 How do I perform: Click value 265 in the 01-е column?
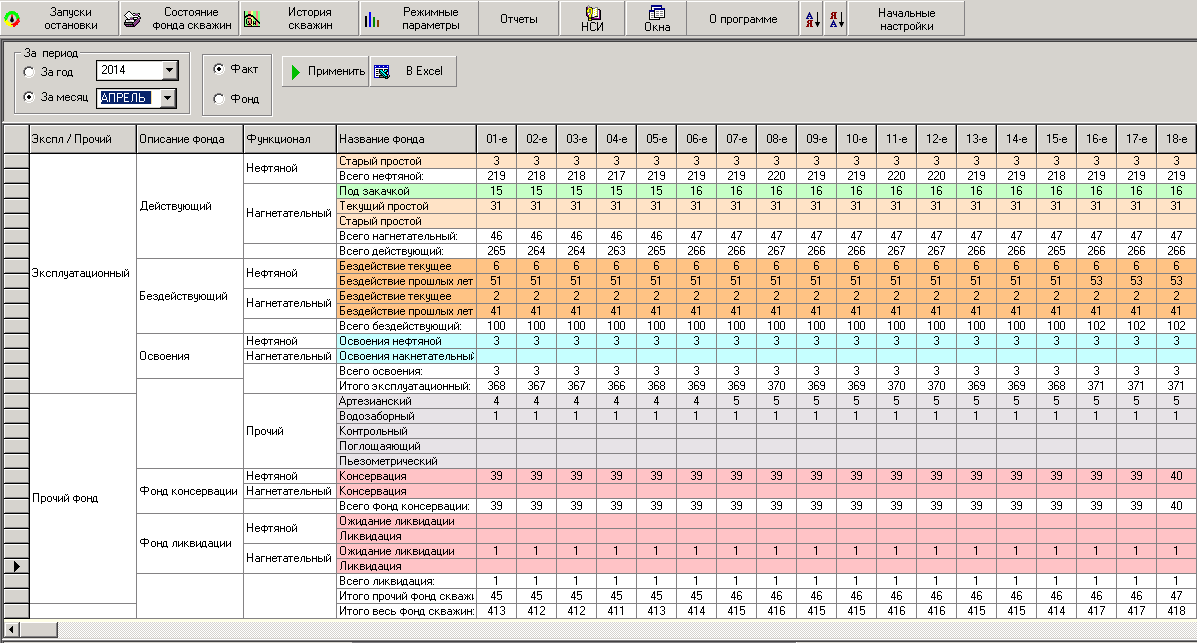coord(496,251)
